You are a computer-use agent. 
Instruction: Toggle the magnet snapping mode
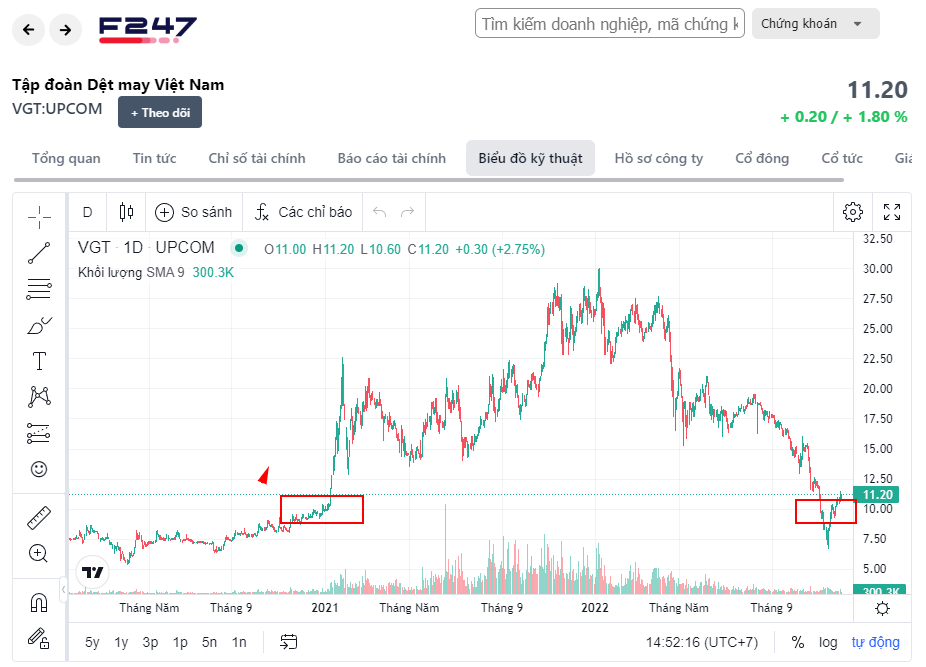39,602
